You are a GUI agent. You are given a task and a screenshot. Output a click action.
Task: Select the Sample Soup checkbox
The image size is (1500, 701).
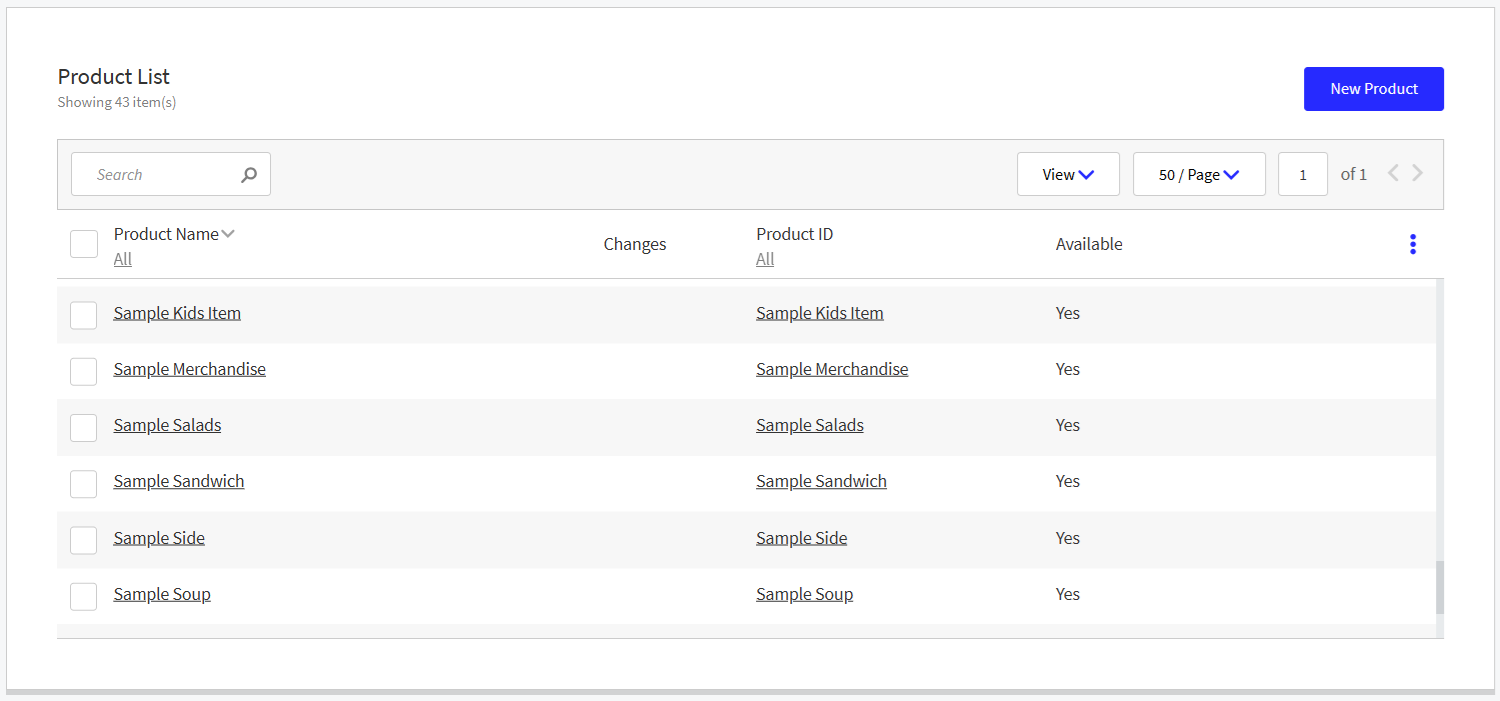coord(83,596)
